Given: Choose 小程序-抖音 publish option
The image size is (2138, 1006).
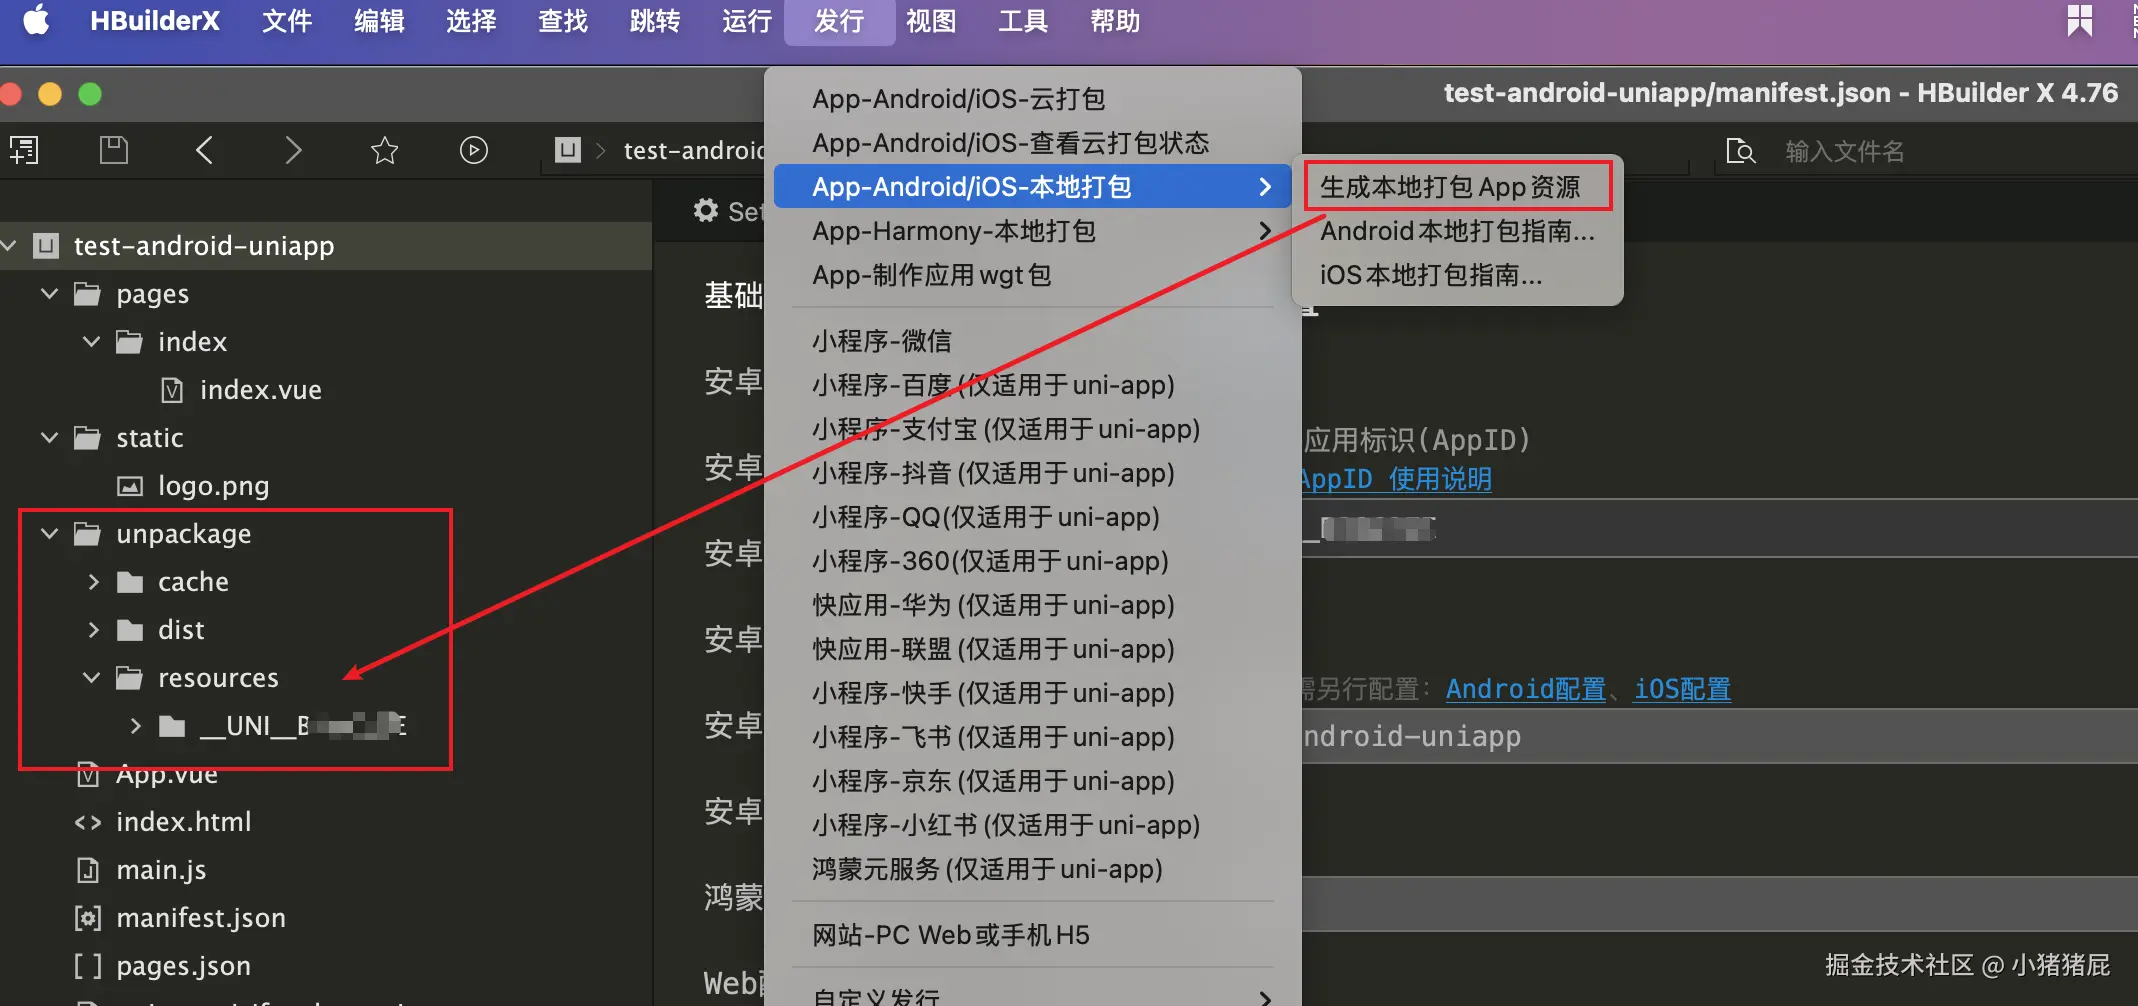Looking at the screenshot, I should [x=1033, y=473].
